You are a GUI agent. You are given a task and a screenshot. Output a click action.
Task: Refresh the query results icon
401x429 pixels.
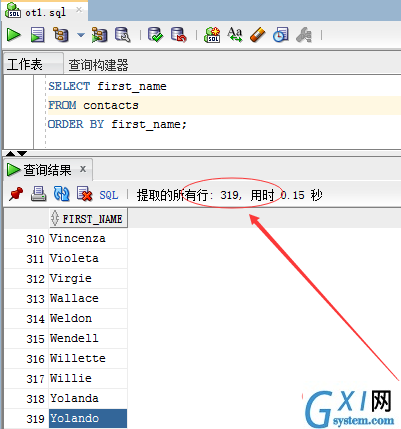62,194
